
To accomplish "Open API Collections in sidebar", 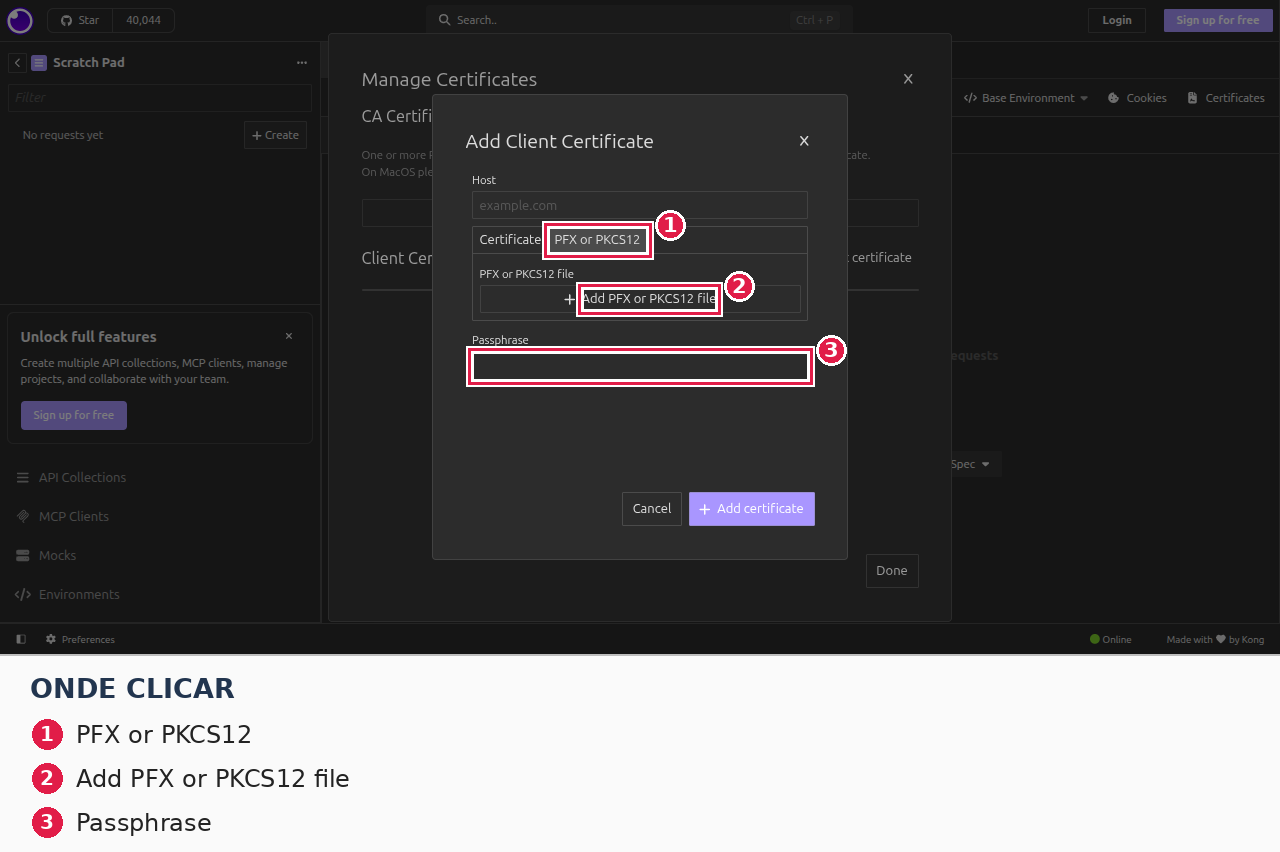I will [82, 478].
